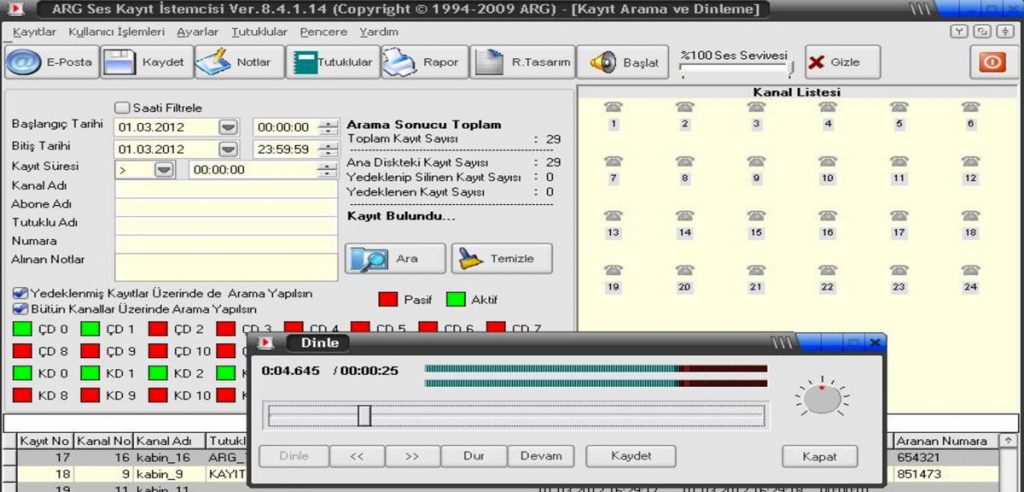Viewport: 1024px width, 492px height.
Task: Click the Ara search button
Action: [x=394, y=258]
